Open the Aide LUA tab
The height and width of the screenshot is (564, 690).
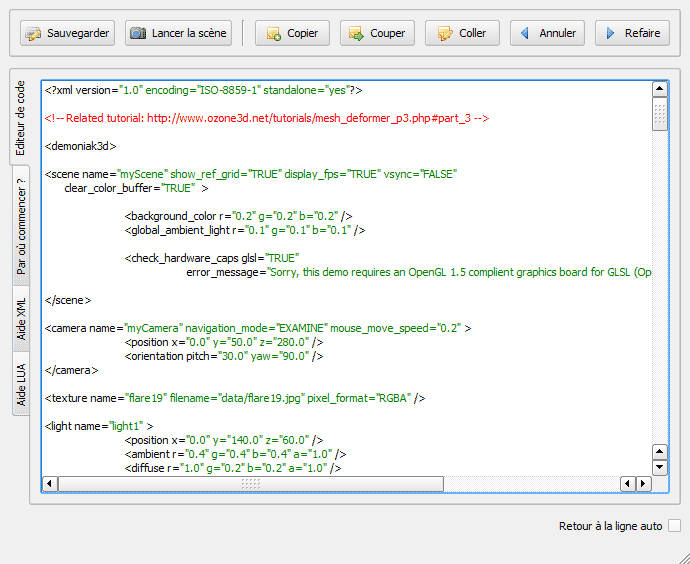point(21,384)
